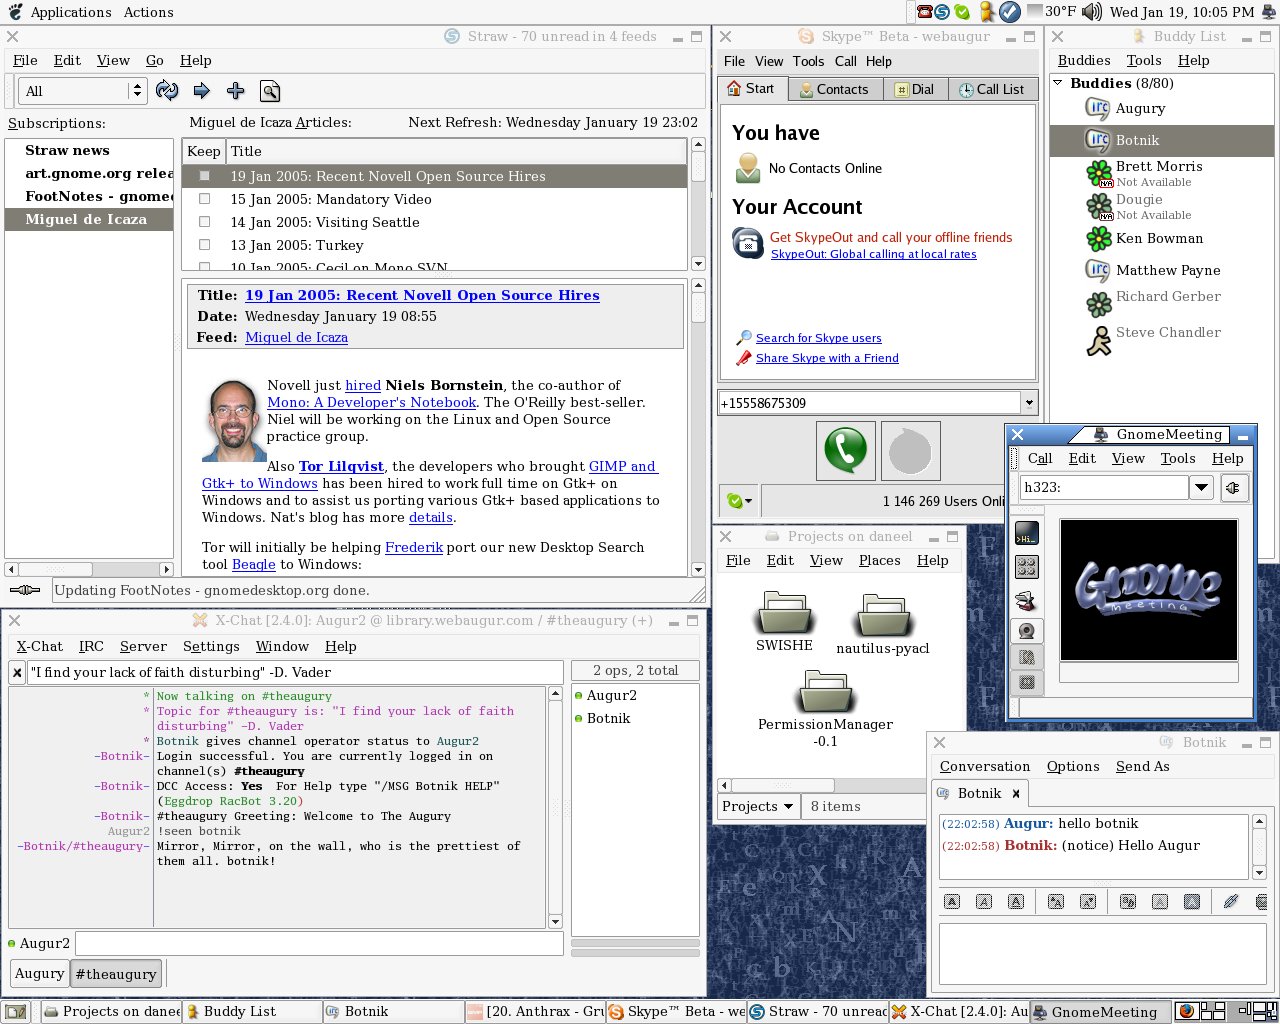Click the Search for Skype users link
The height and width of the screenshot is (1024, 1280).
click(x=818, y=338)
